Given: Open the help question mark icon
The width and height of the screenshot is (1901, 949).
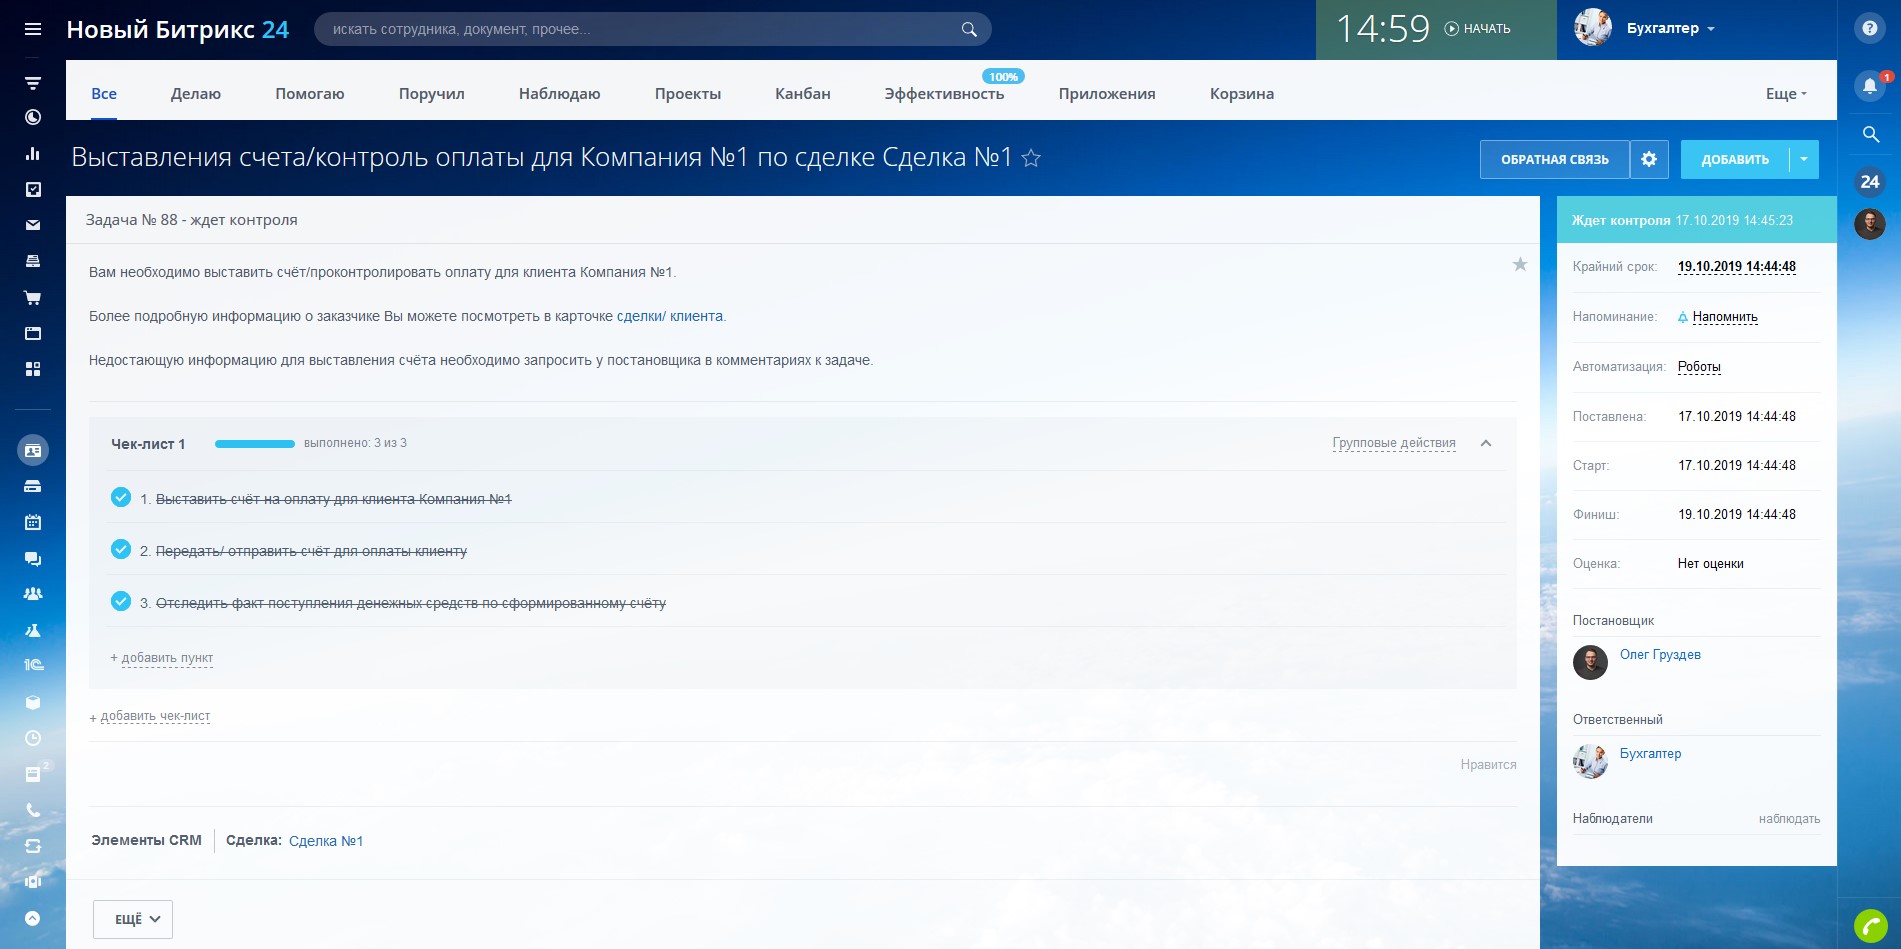Looking at the screenshot, I should [x=1869, y=29].
